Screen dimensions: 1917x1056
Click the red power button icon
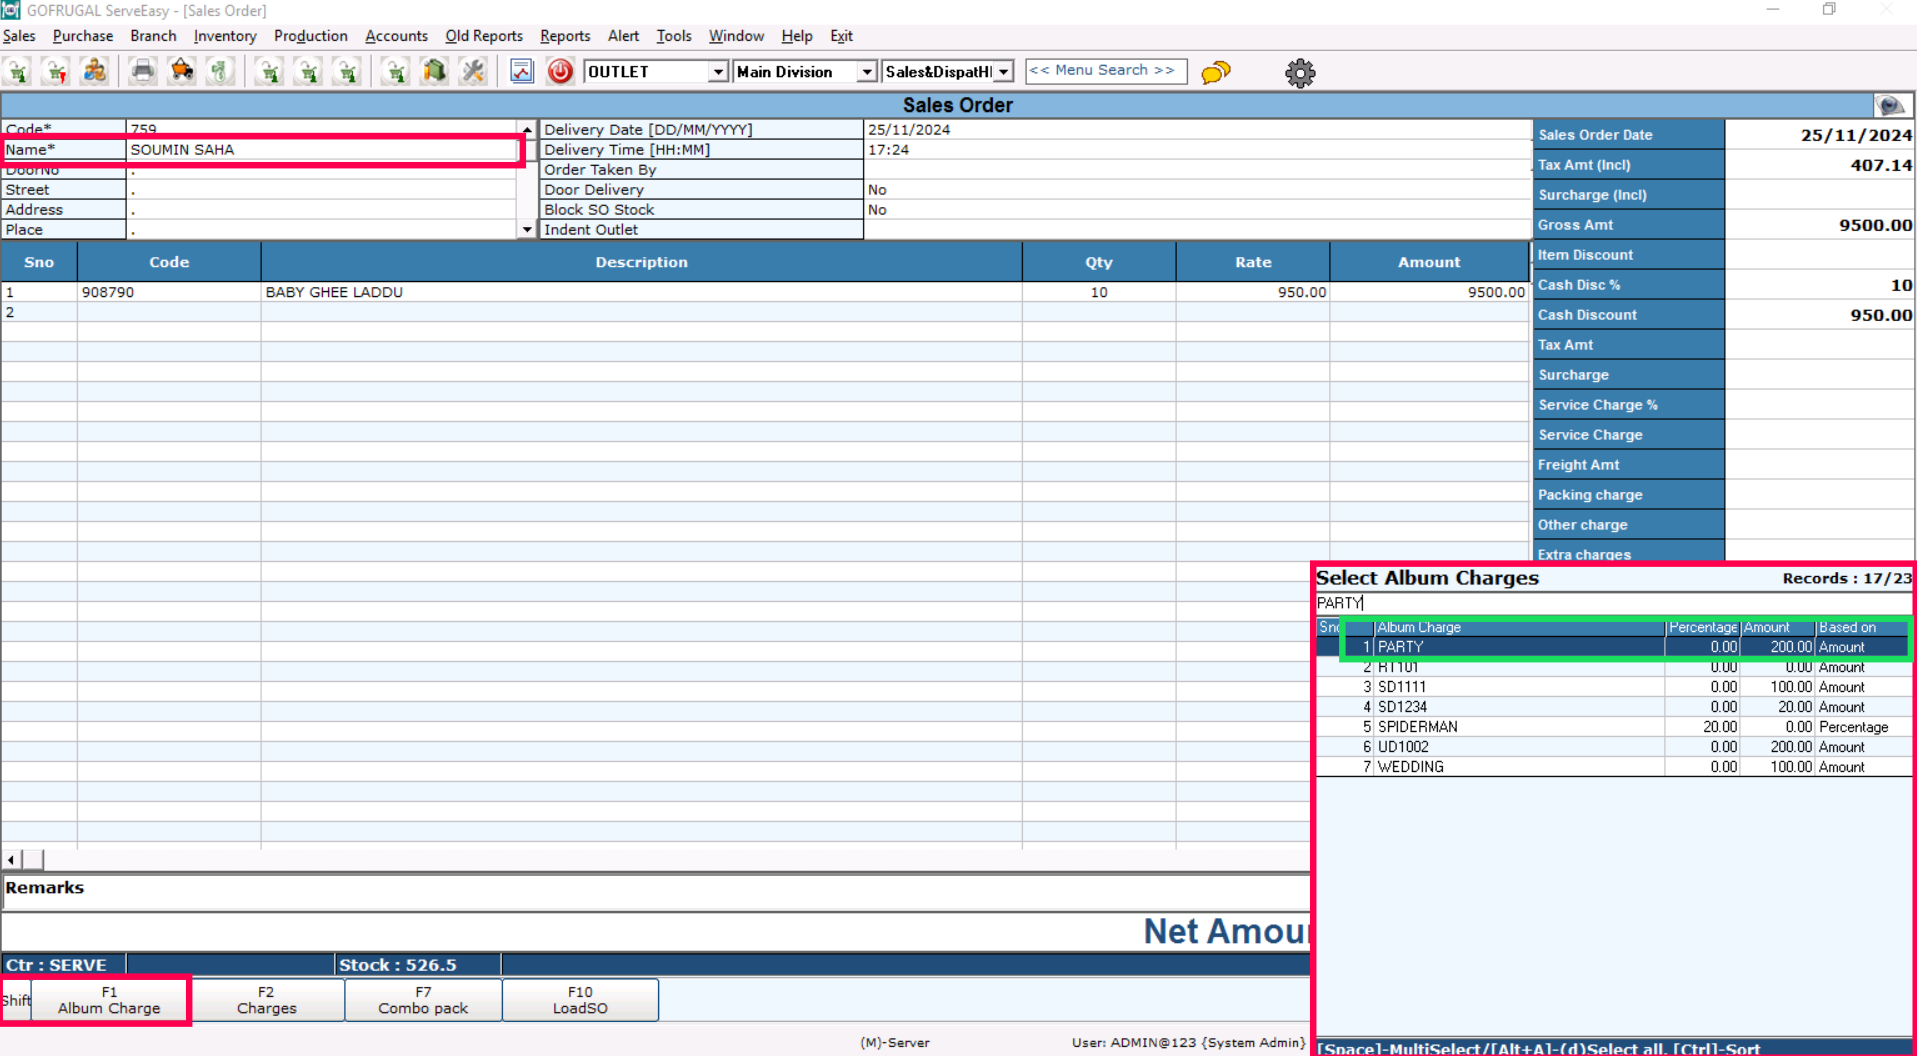pos(560,71)
